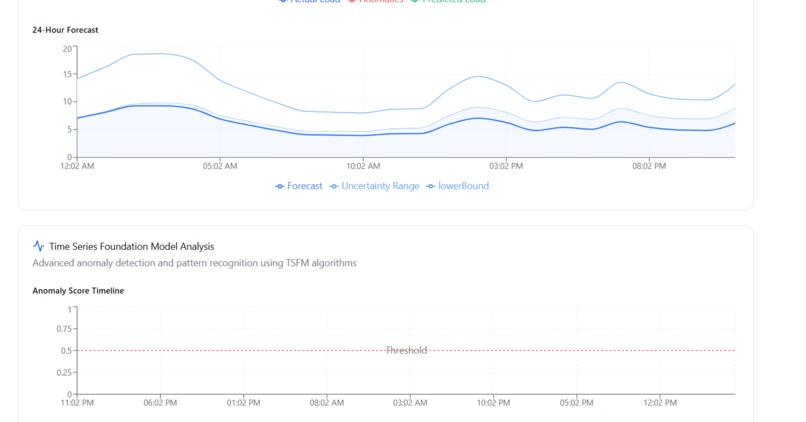Screen dimensions: 806x422
Task: Select the Anomaly Score Timeline heading
Action: coord(78,291)
